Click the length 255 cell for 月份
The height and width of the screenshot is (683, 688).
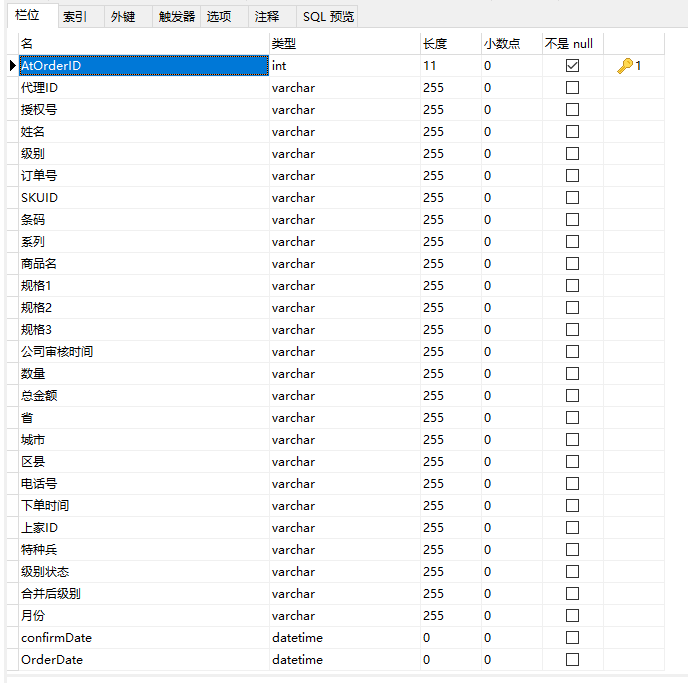(x=451, y=615)
